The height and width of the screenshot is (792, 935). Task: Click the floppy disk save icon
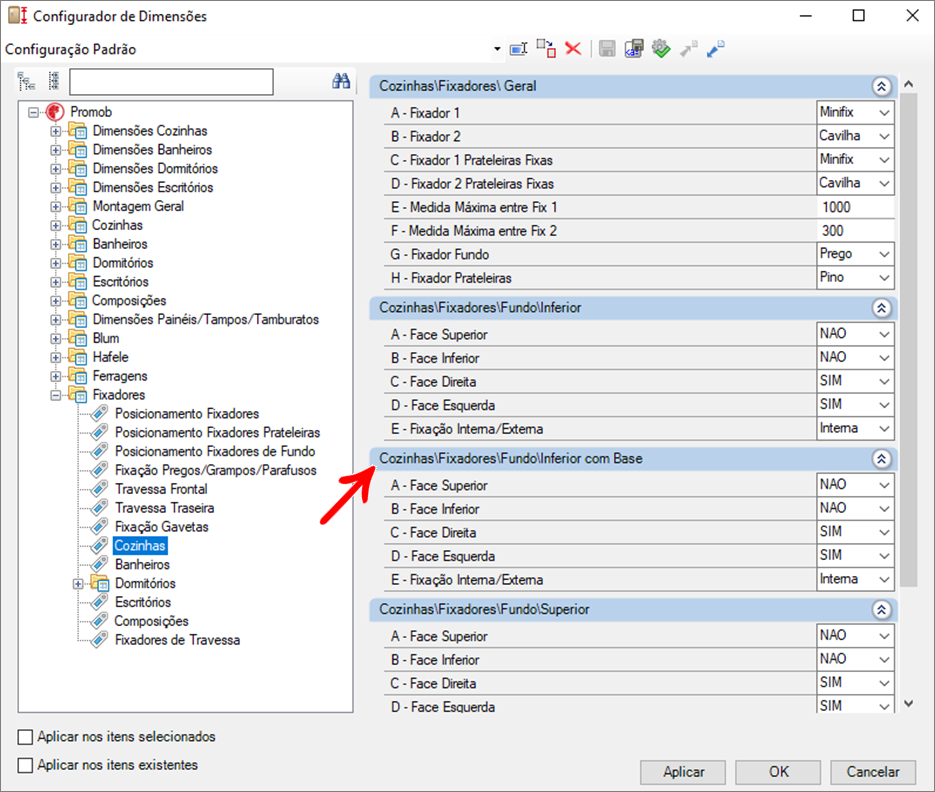click(607, 48)
